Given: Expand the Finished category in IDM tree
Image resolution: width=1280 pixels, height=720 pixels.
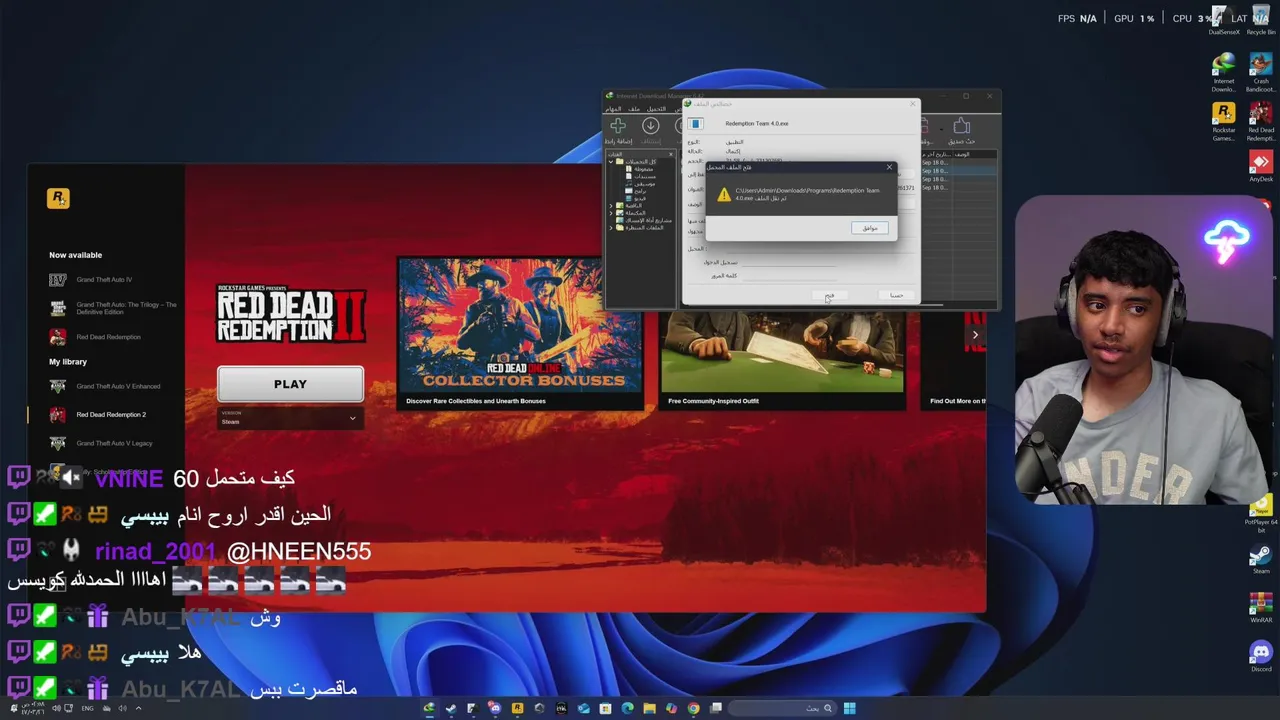Looking at the screenshot, I should coord(611,213).
